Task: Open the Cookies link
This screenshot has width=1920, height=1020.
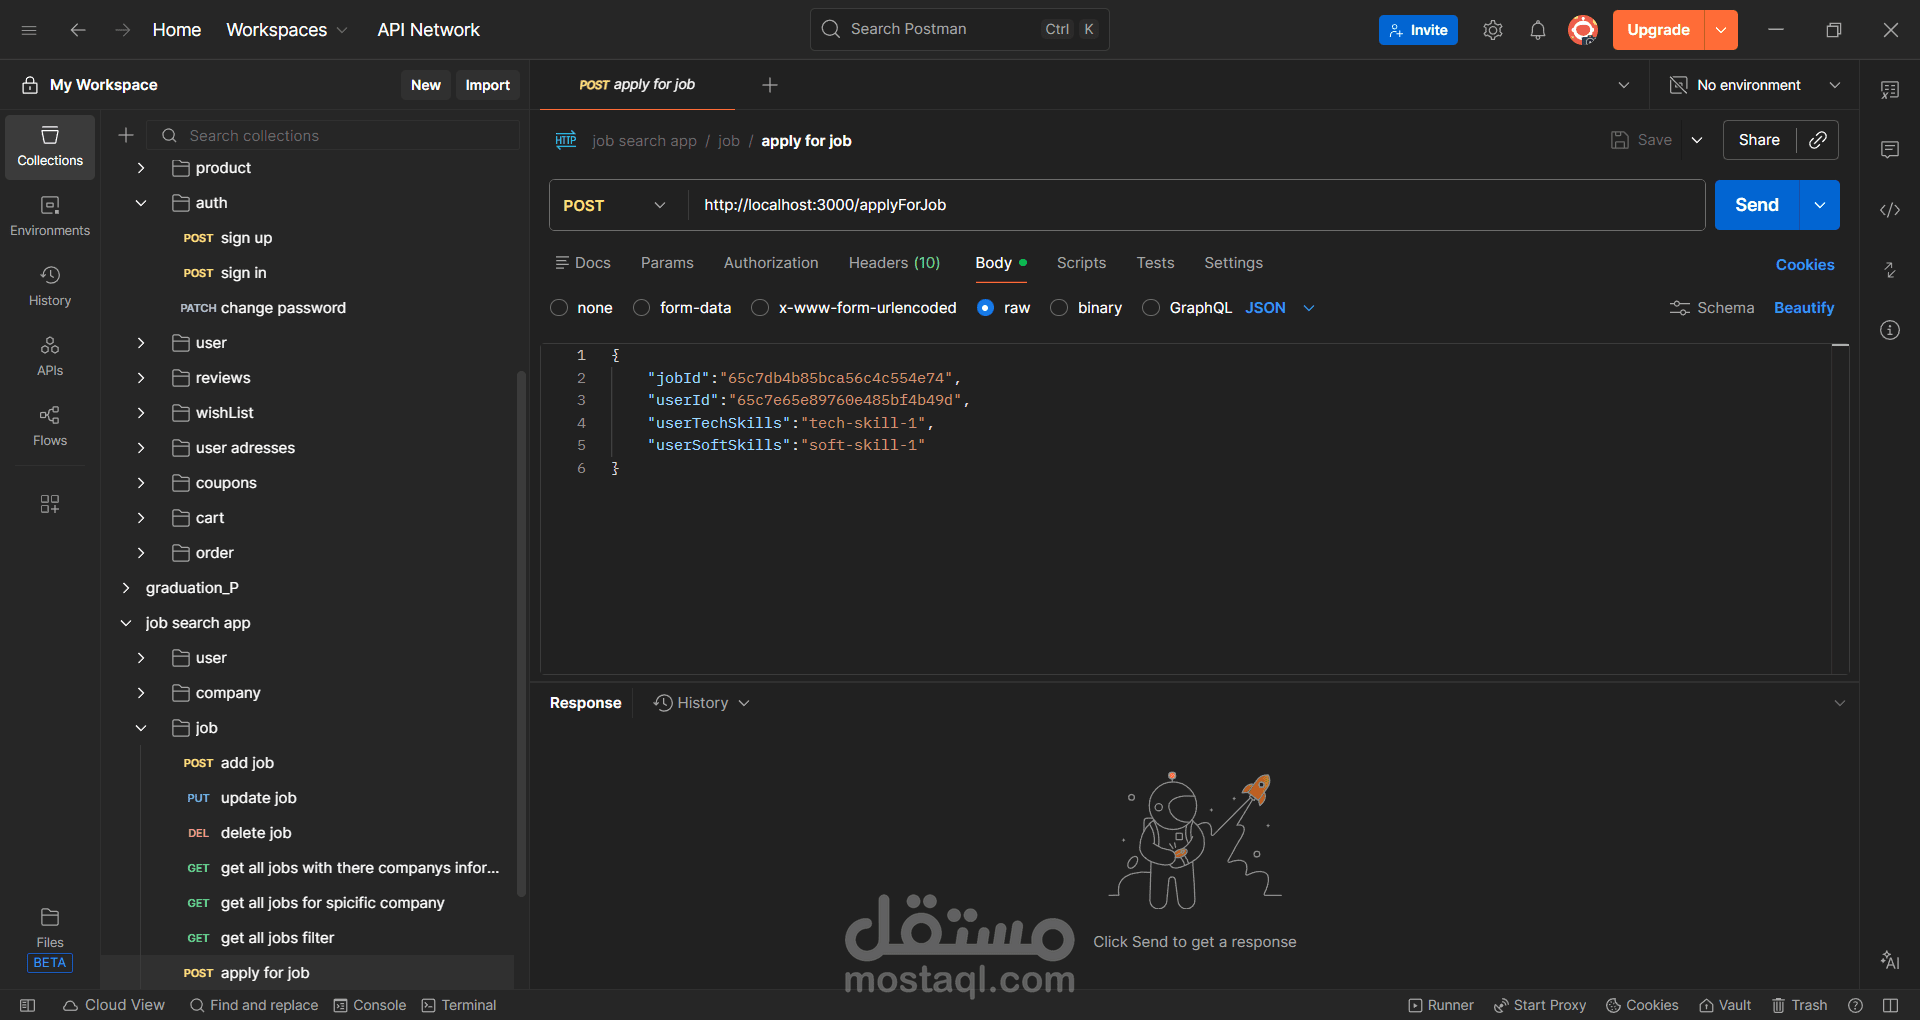Action: point(1805,265)
